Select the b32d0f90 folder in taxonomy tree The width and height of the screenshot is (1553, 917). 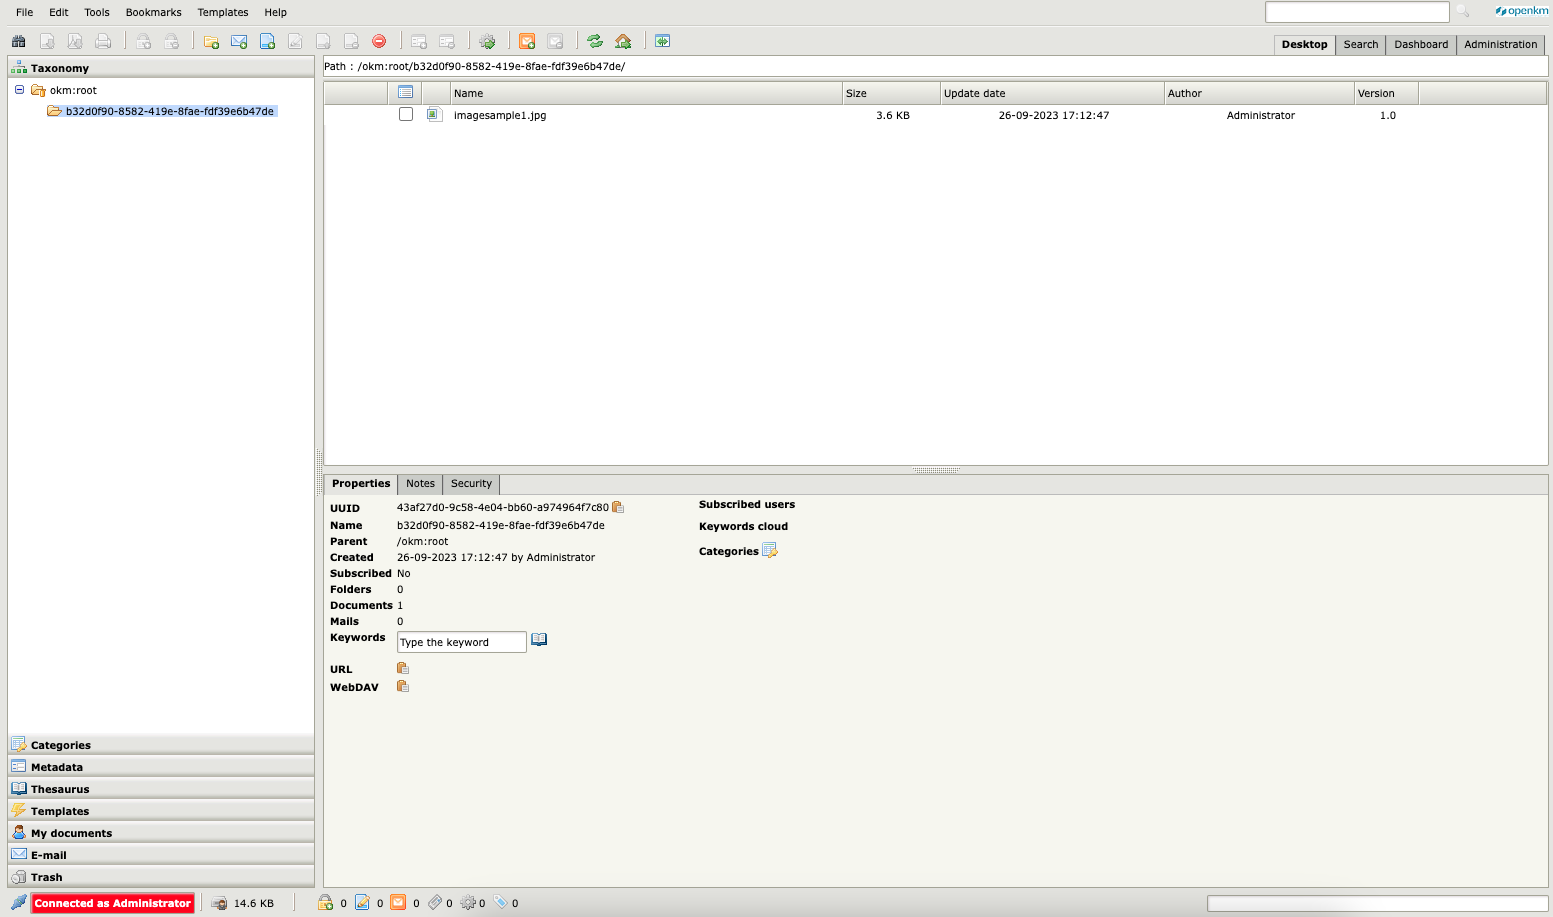tap(169, 111)
